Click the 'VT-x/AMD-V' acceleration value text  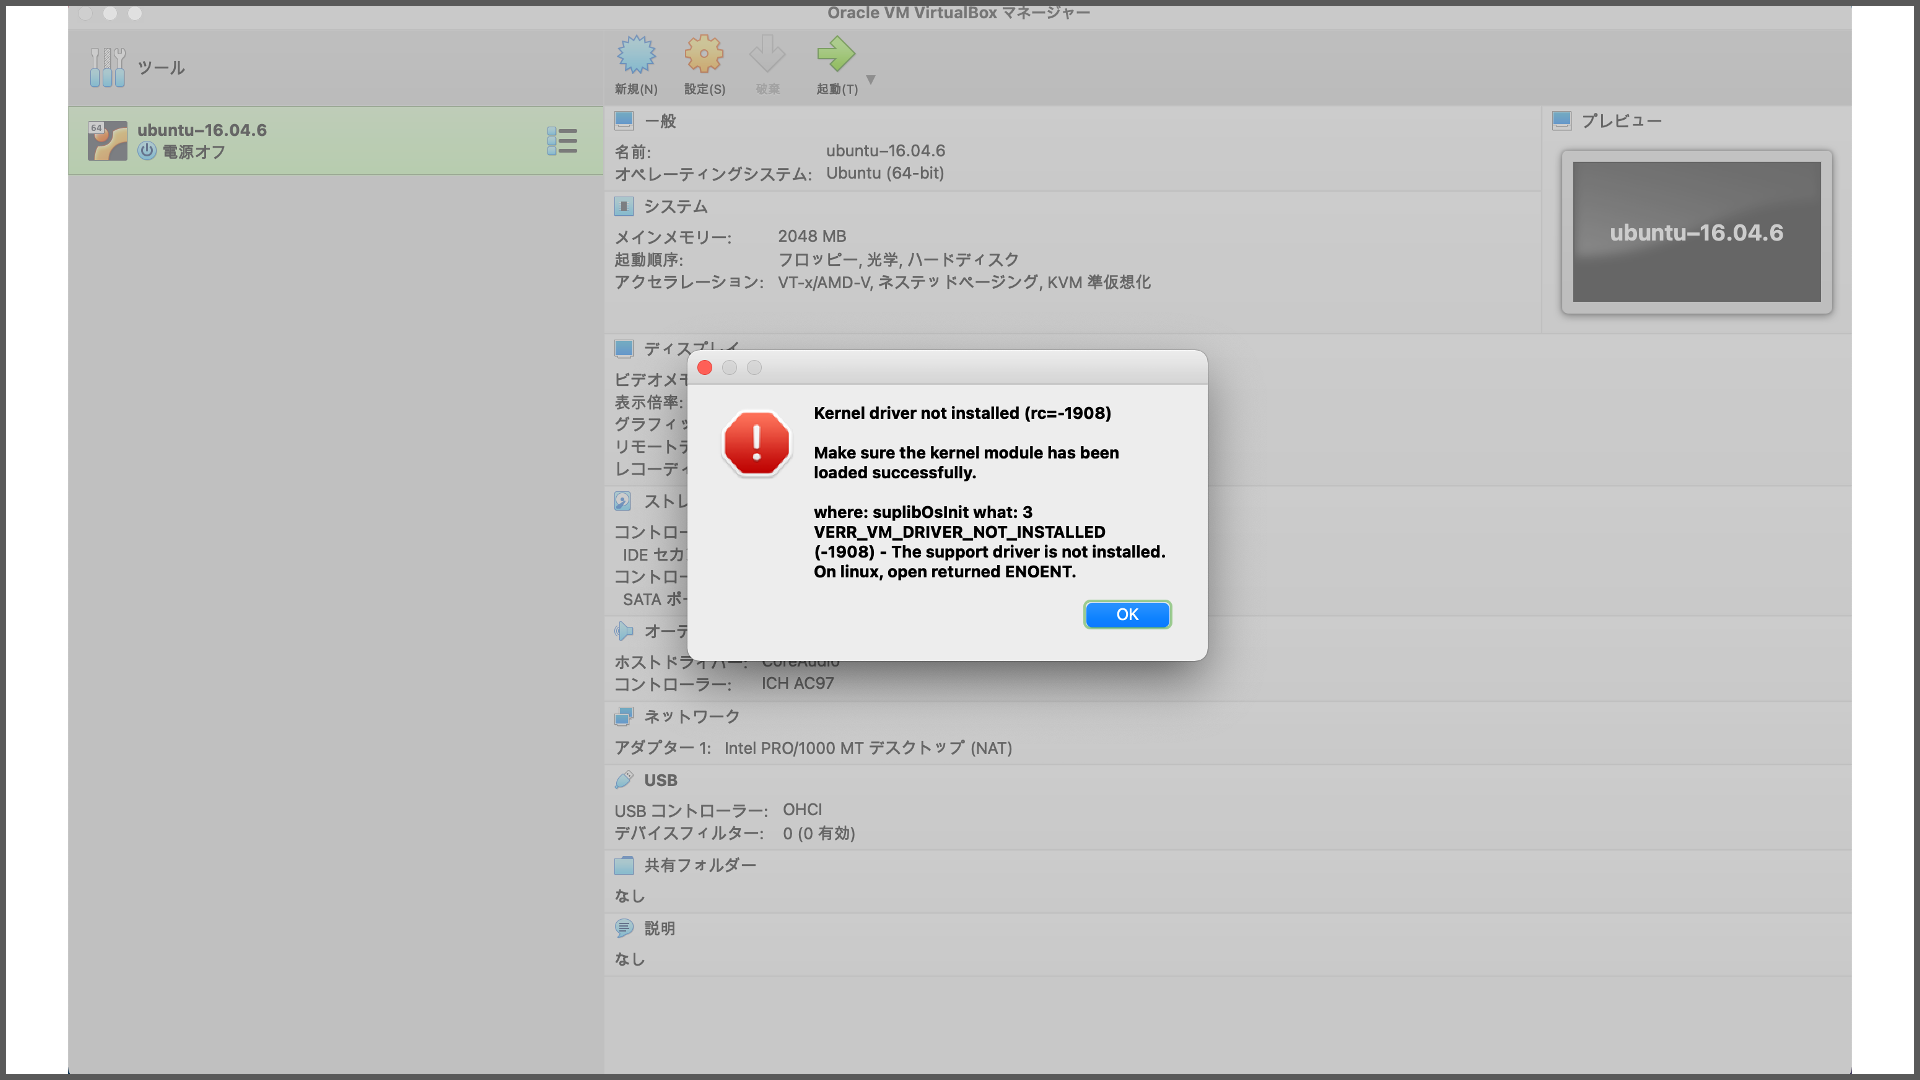(825, 282)
